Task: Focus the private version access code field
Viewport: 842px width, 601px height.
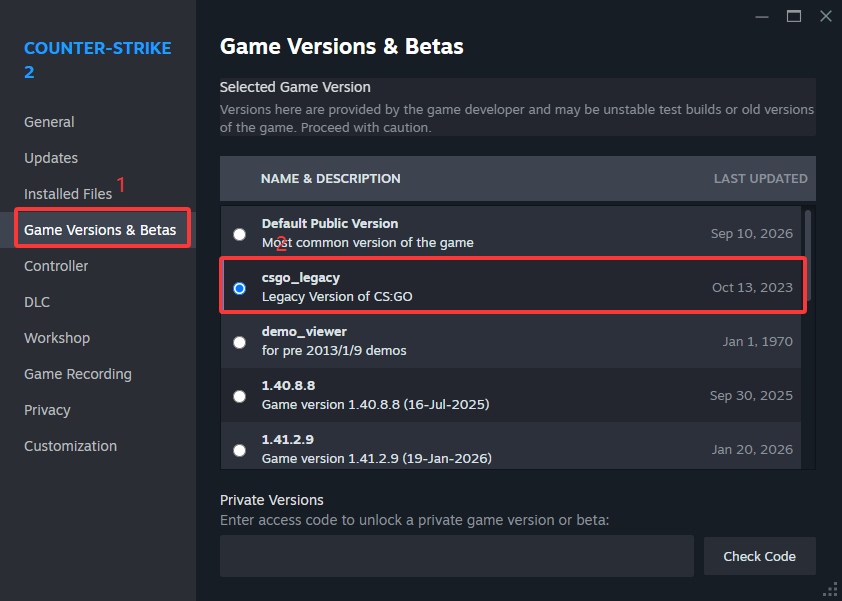Action: pyautogui.click(x=456, y=556)
